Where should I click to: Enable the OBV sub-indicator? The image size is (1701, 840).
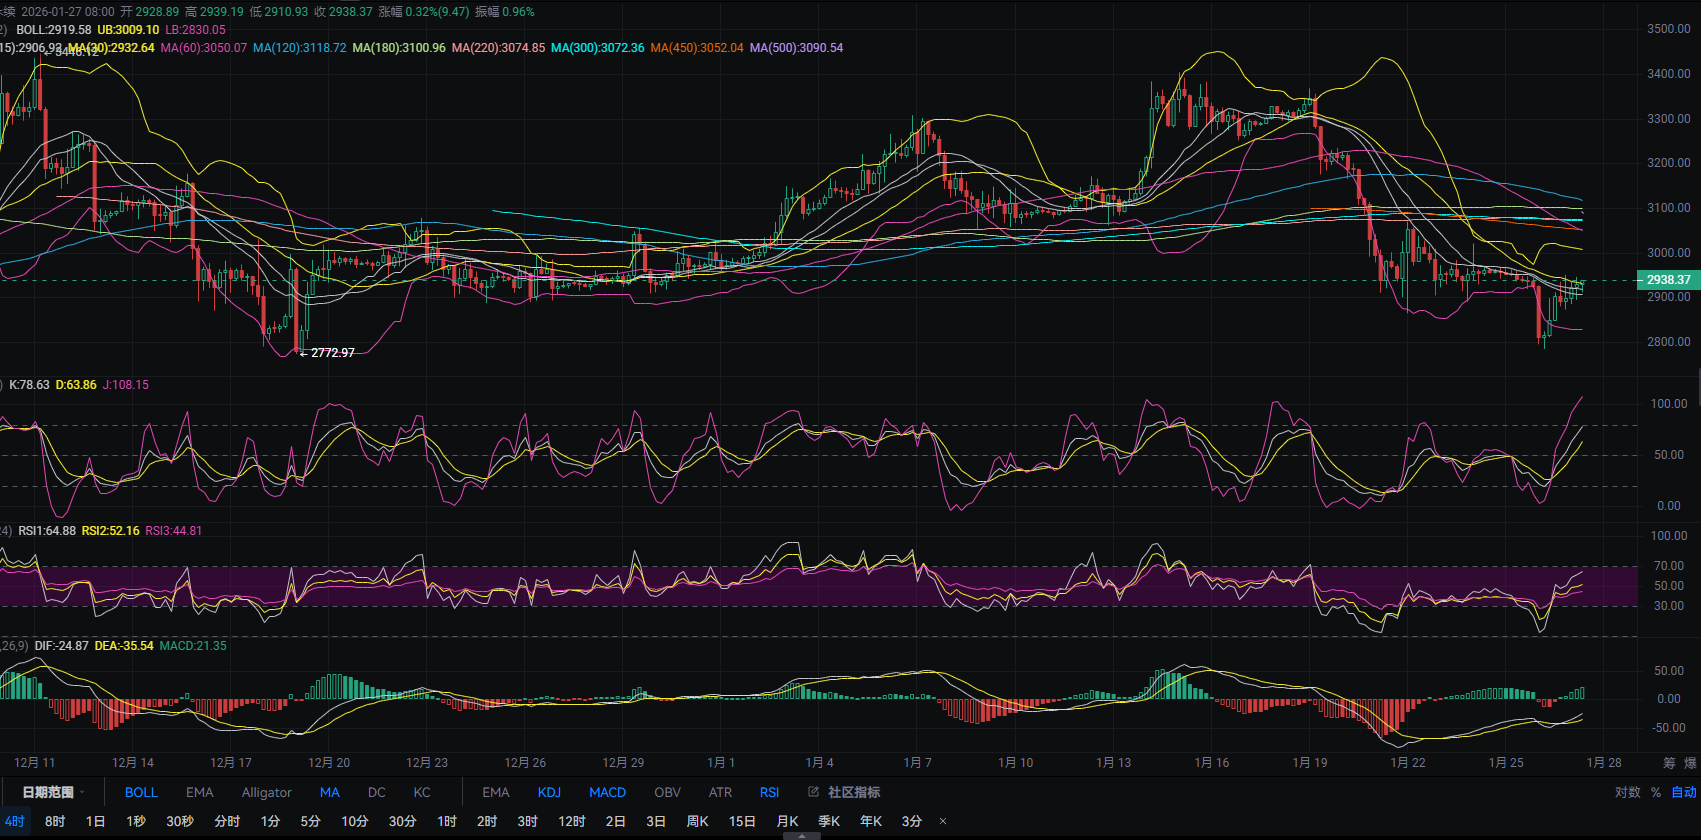(667, 792)
